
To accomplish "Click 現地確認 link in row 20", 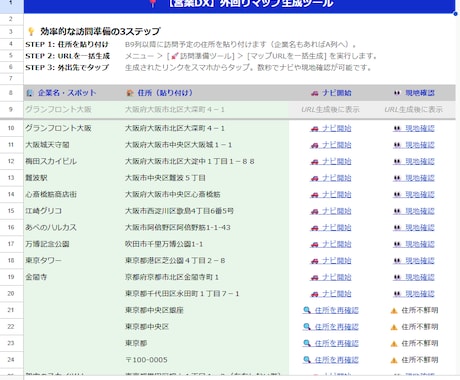I will point(414,294).
